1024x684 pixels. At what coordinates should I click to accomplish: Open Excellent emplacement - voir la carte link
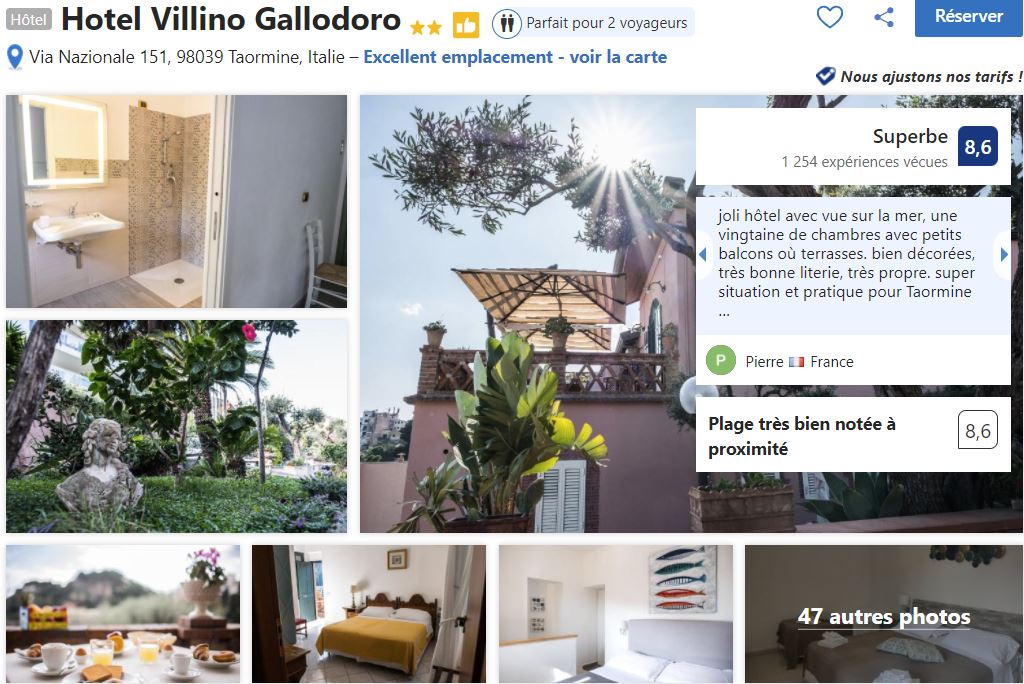(x=515, y=57)
